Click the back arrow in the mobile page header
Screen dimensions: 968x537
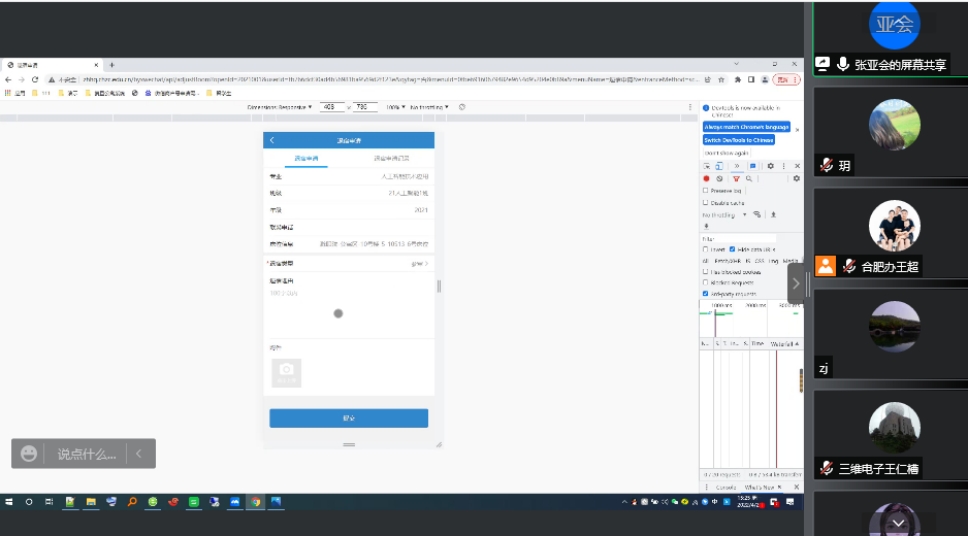272,141
